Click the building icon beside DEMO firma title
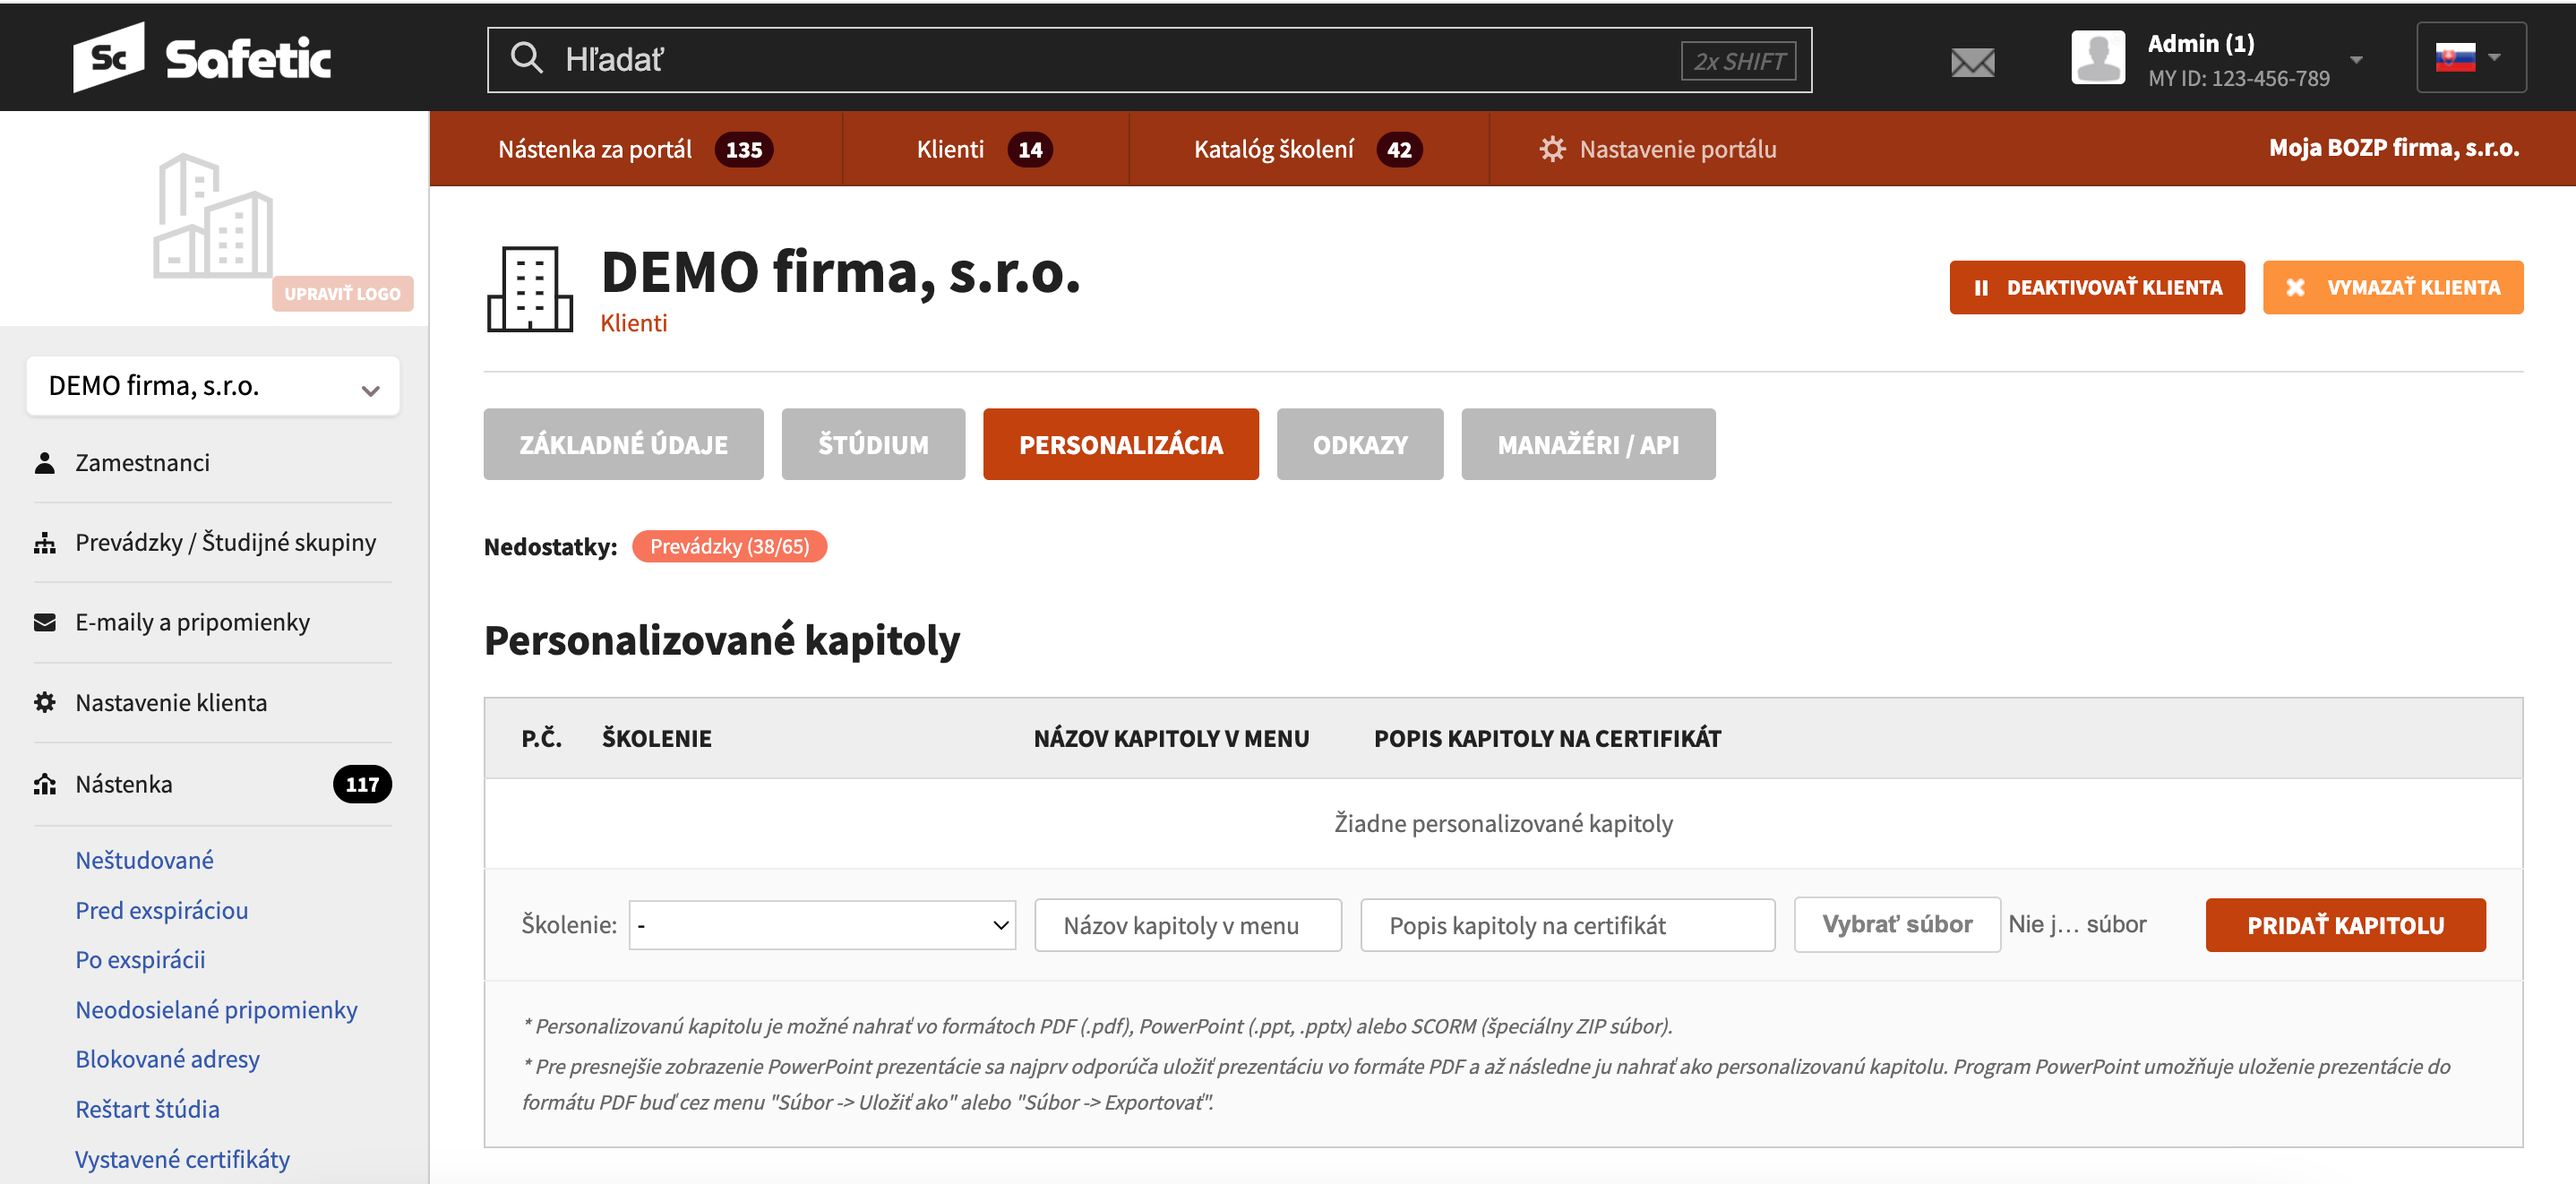Image resolution: width=2576 pixels, height=1184 pixels. point(530,289)
